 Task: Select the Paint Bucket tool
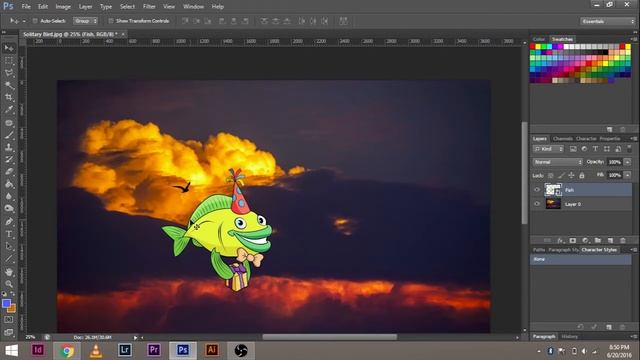[9, 184]
